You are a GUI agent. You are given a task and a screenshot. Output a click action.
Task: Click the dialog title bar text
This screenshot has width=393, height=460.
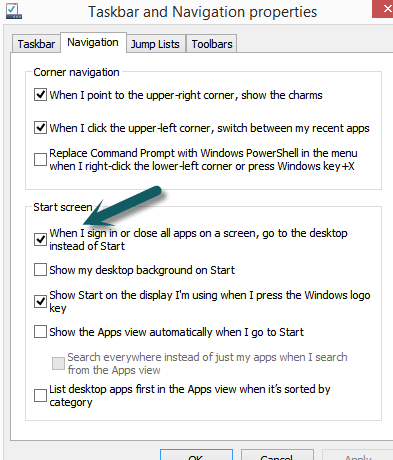tap(202, 12)
